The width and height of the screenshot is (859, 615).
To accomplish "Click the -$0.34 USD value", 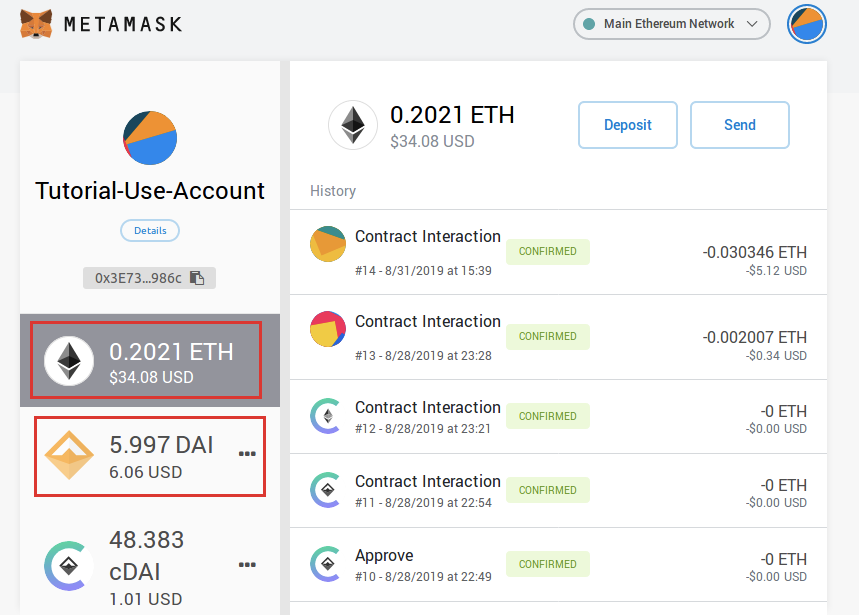I will pyautogui.click(x=776, y=355).
